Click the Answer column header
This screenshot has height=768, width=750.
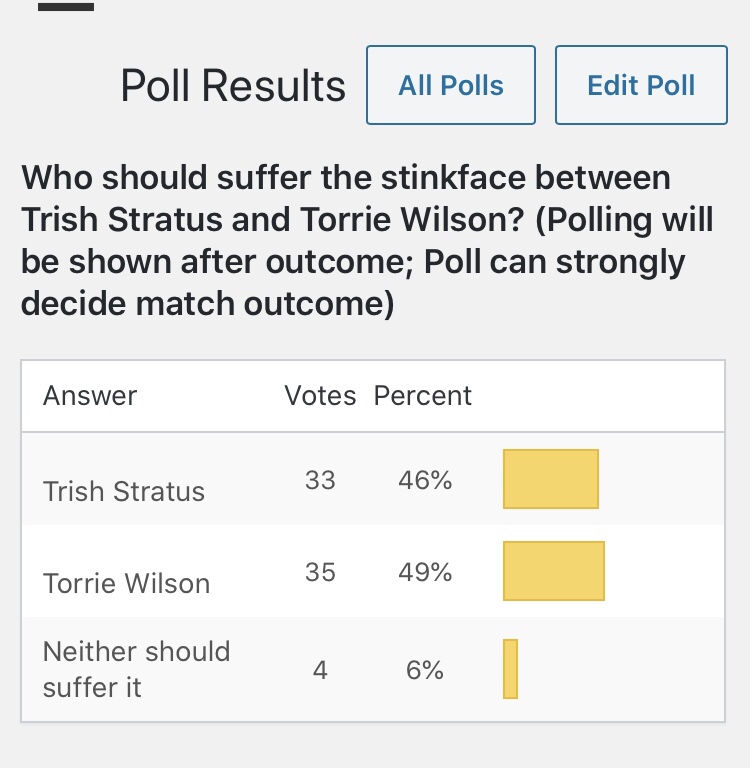(90, 396)
